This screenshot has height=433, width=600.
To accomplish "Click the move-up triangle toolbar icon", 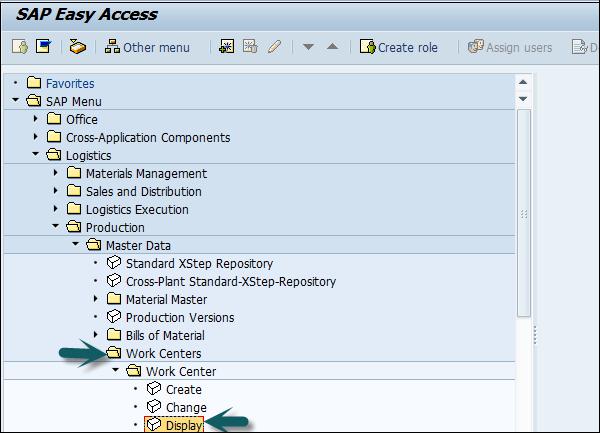I will coord(332,47).
